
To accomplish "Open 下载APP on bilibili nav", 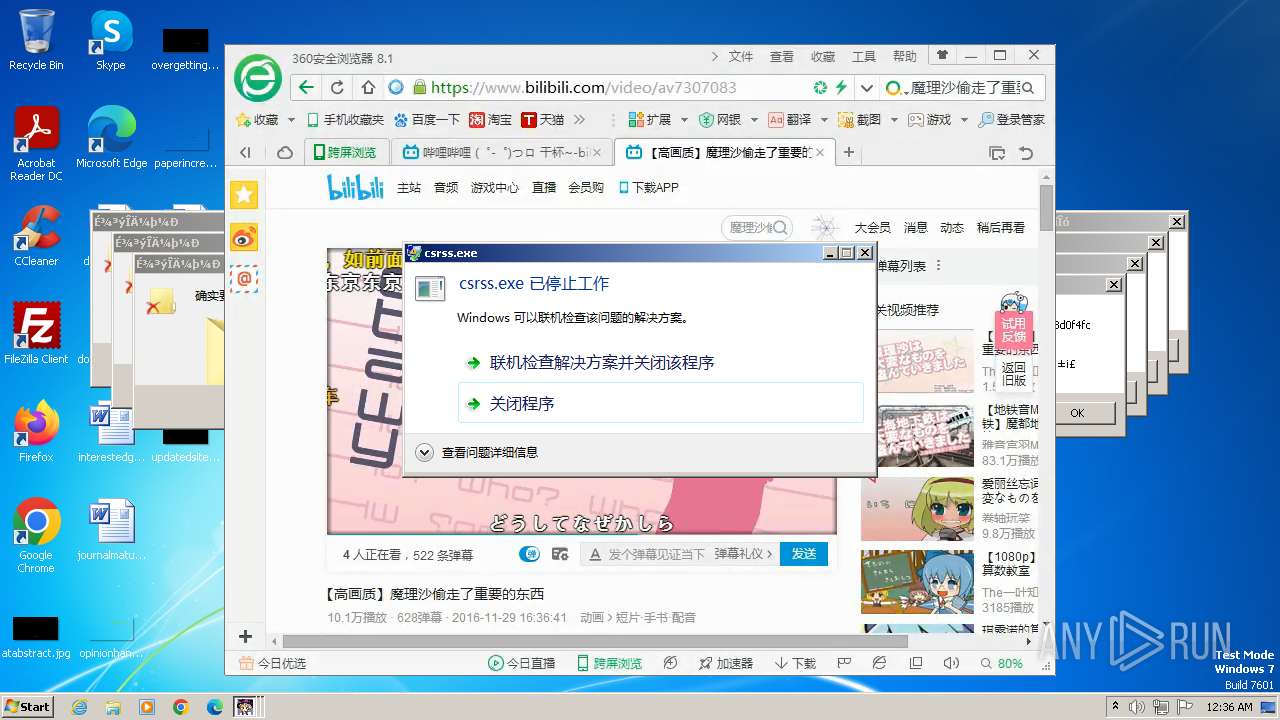I will (x=648, y=187).
